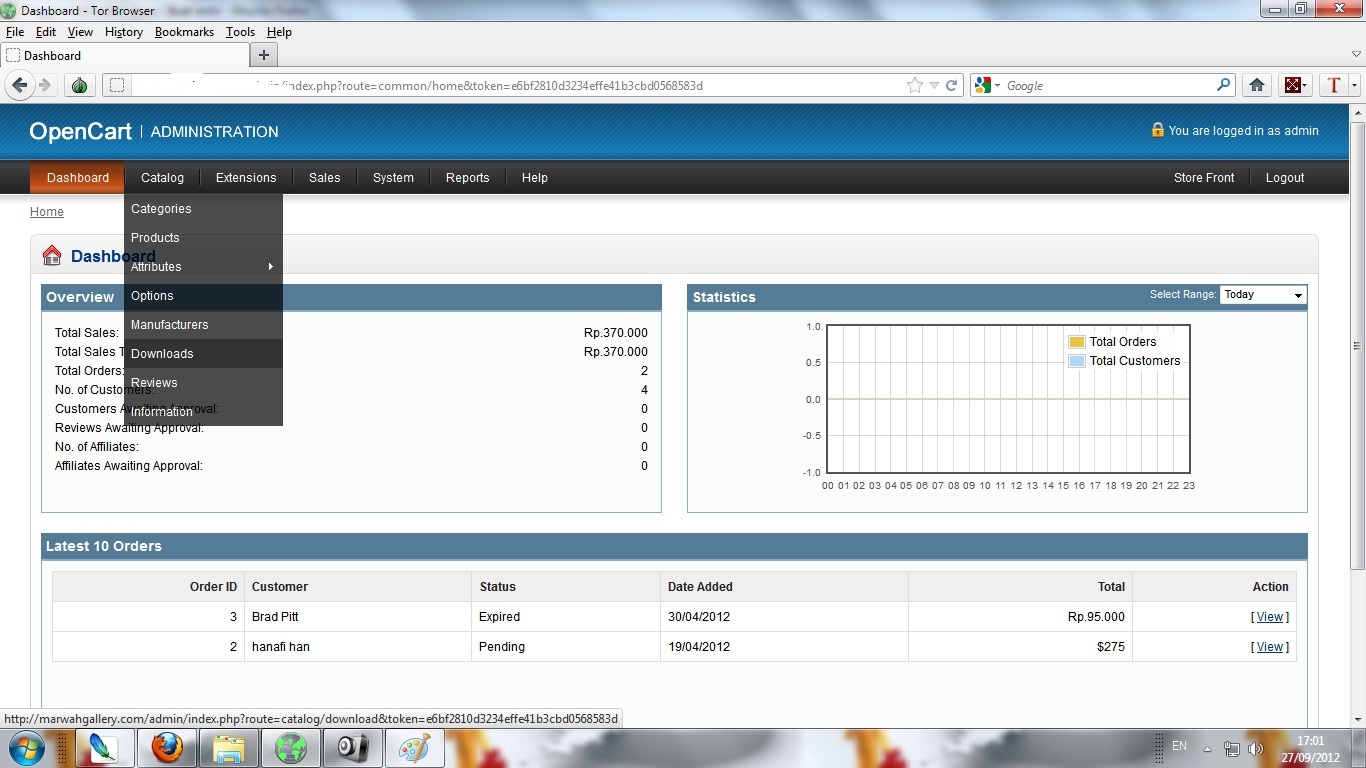Select Reviews in Catalog dropdown
The height and width of the screenshot is (768, 1366).
[203, 383]
